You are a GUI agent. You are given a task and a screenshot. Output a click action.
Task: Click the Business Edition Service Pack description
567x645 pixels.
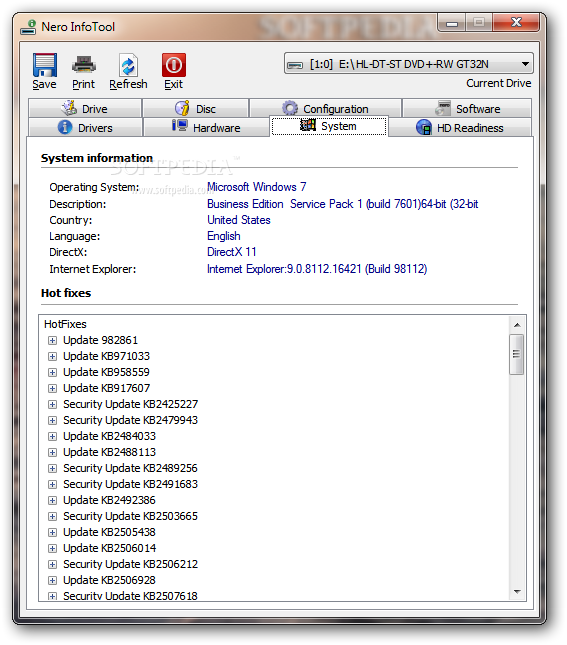[x=342, y=204]
